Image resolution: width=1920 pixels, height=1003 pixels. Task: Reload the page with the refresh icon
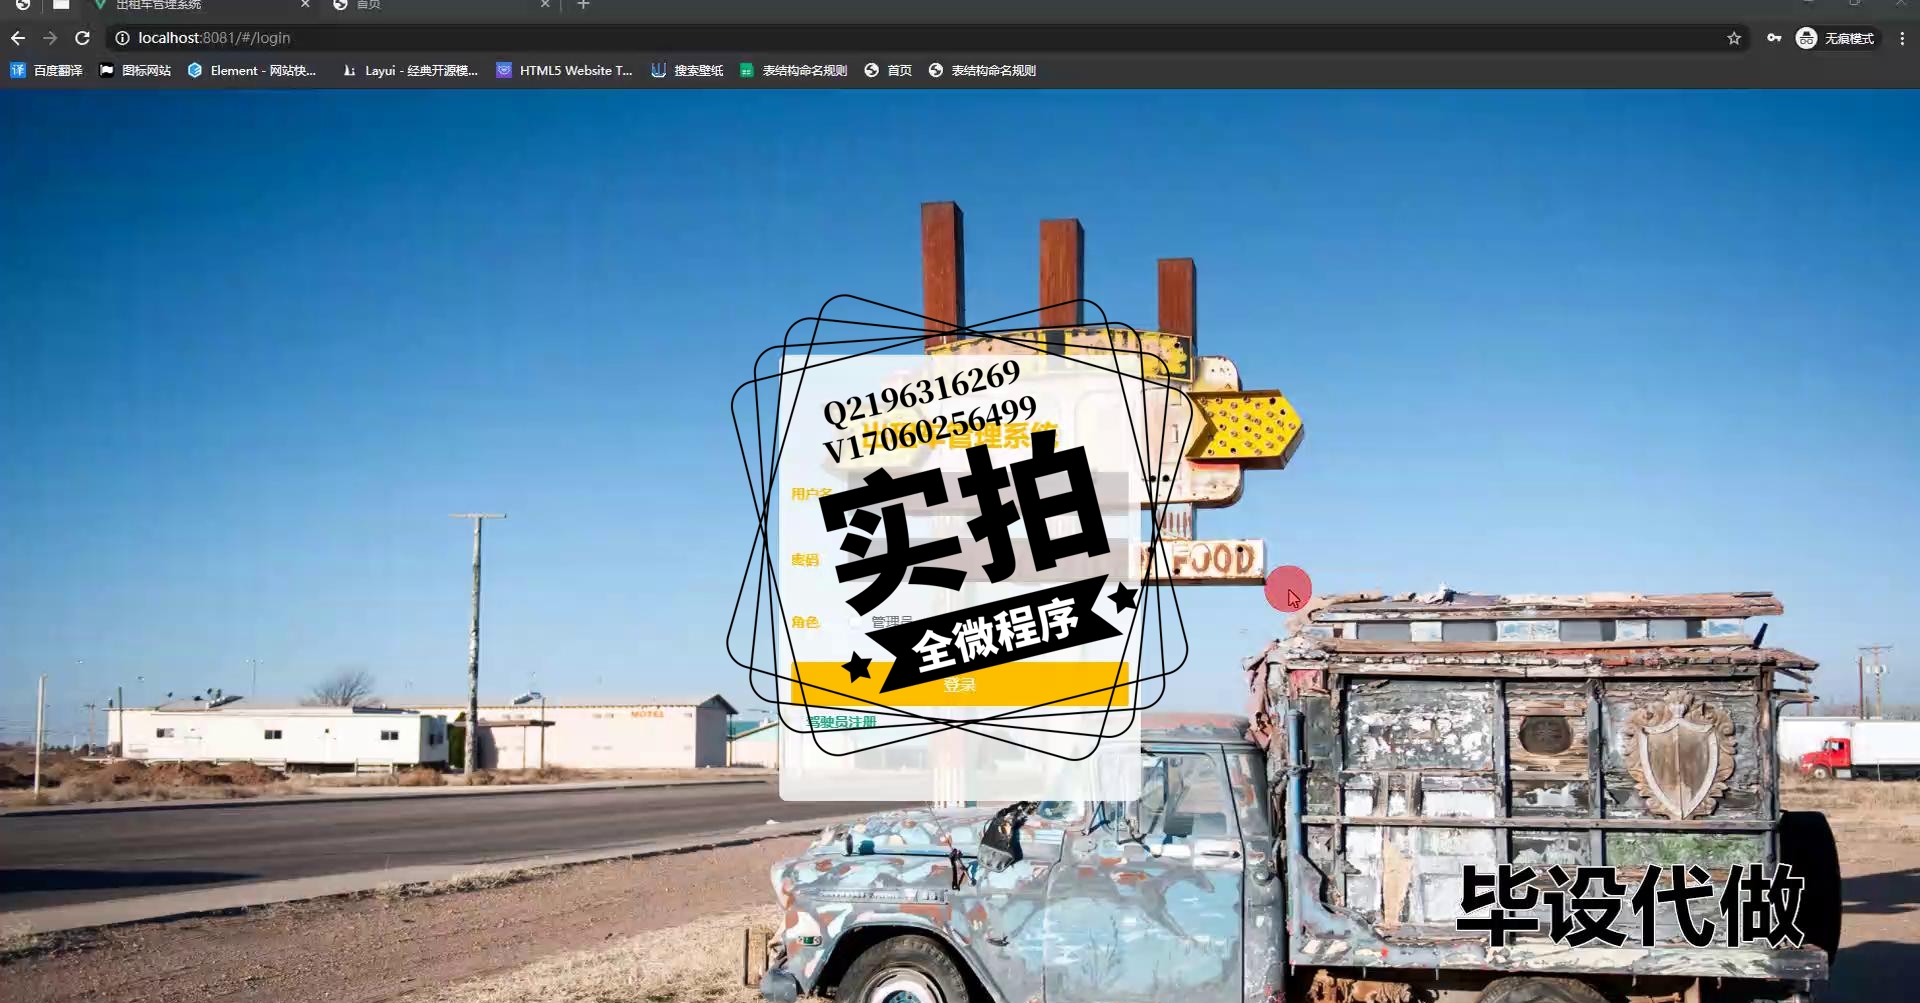(83, 38)
